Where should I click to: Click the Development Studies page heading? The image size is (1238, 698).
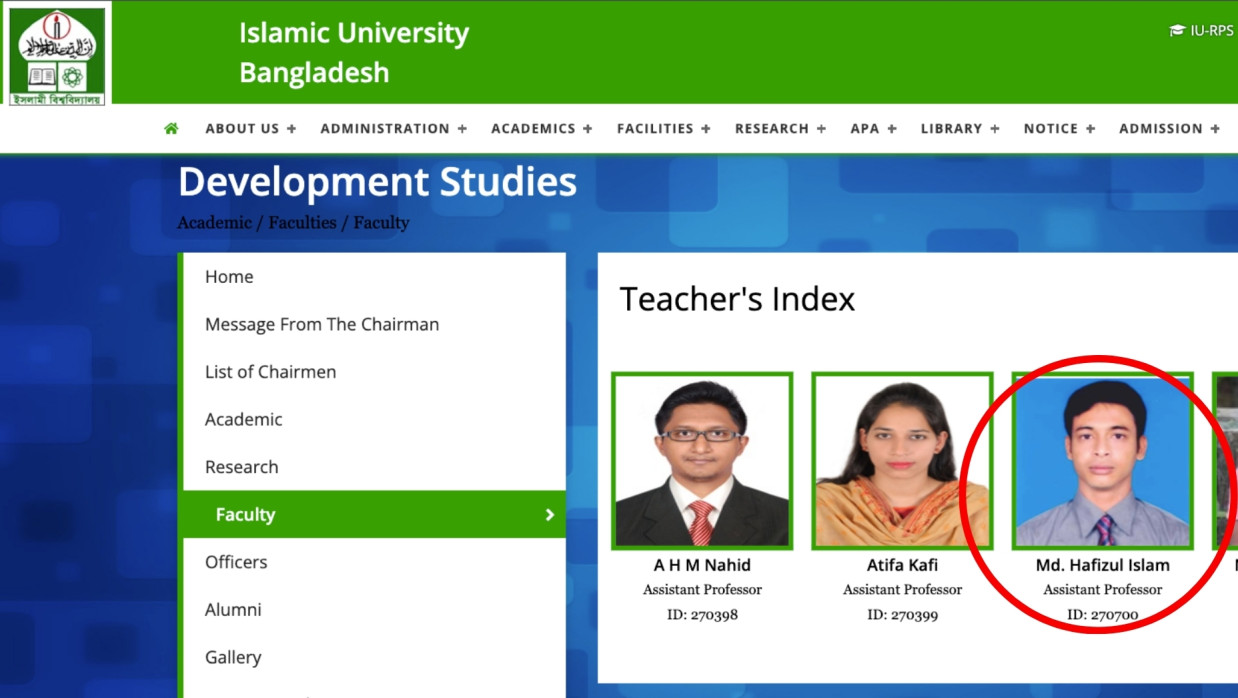[377, 183]
